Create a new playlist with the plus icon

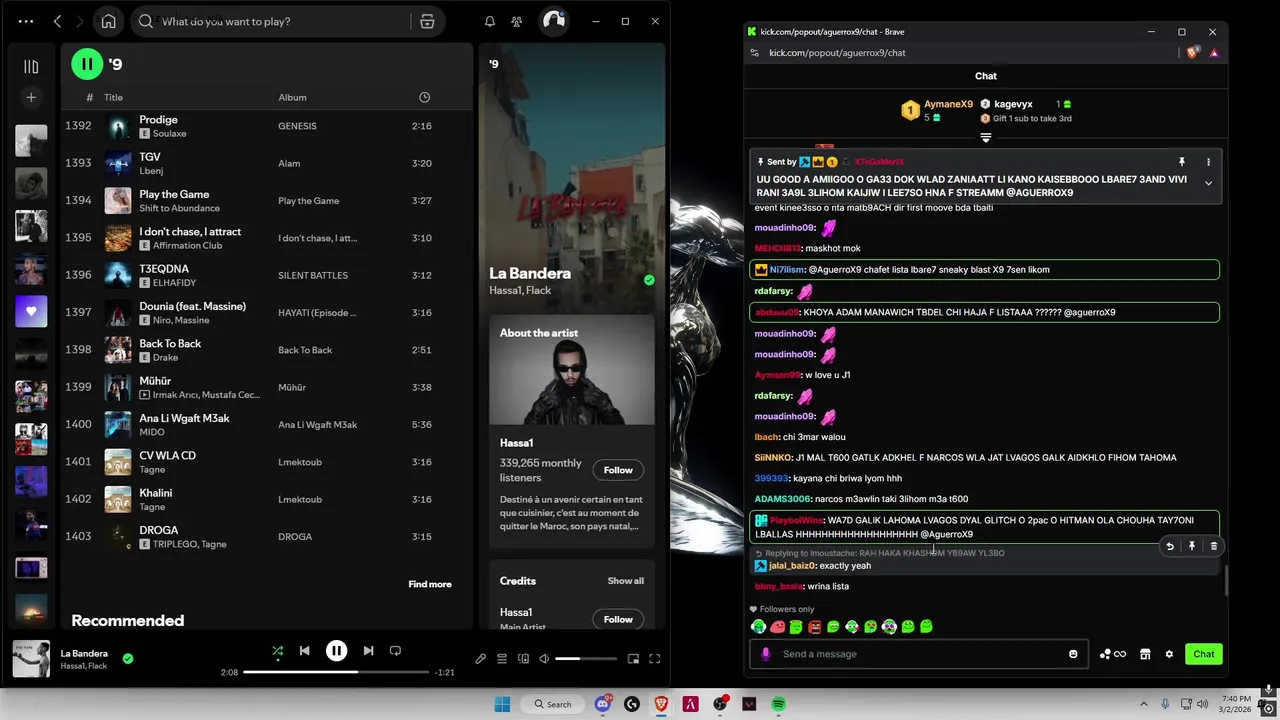(x=31, y=97)
